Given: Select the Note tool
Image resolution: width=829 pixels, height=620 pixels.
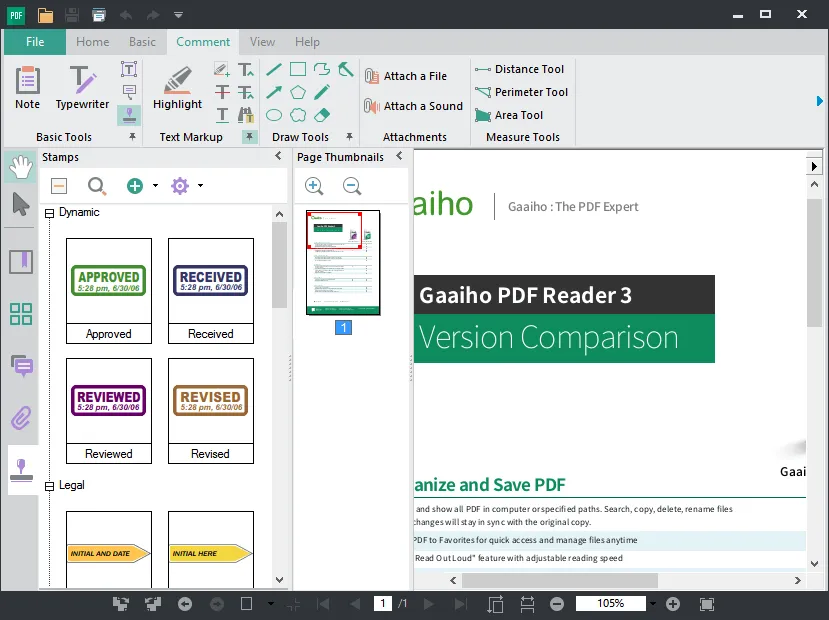Looking at the screenshot, I should 26,86.
